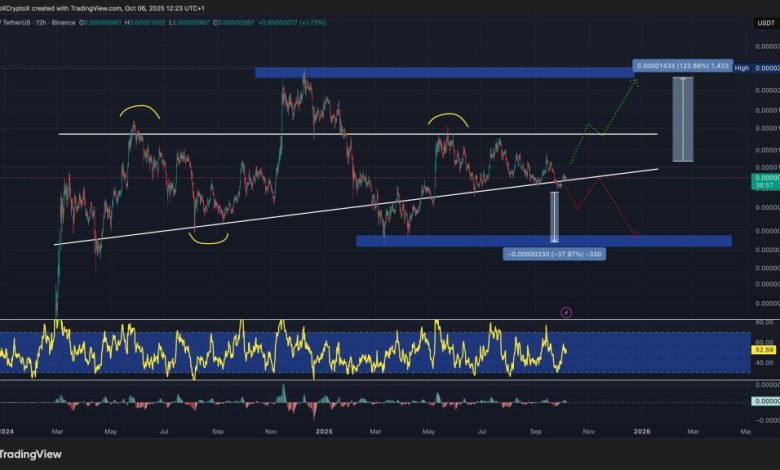Viewport: 780px width, 470px height.
Task: Click the 2026 marker on time axis
Action: (642, 430)
